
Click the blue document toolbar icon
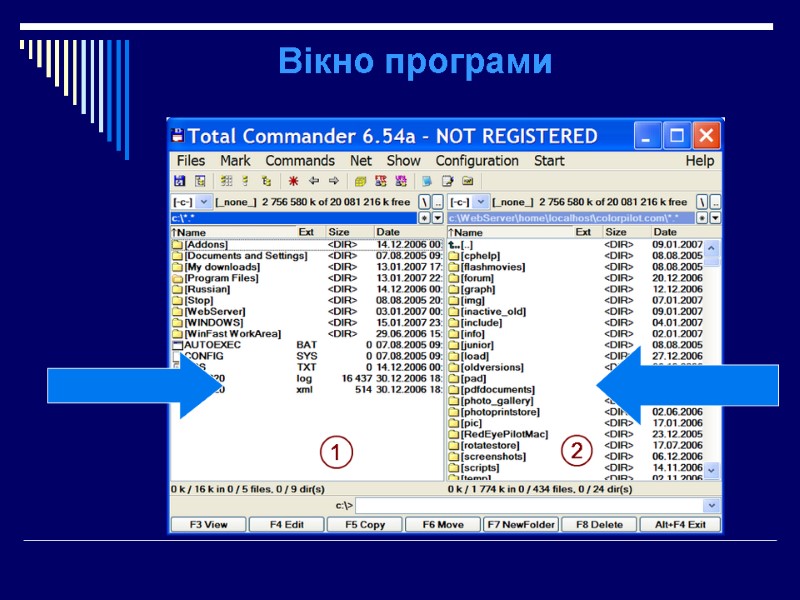pyautogui.click(x=427, y=181)
